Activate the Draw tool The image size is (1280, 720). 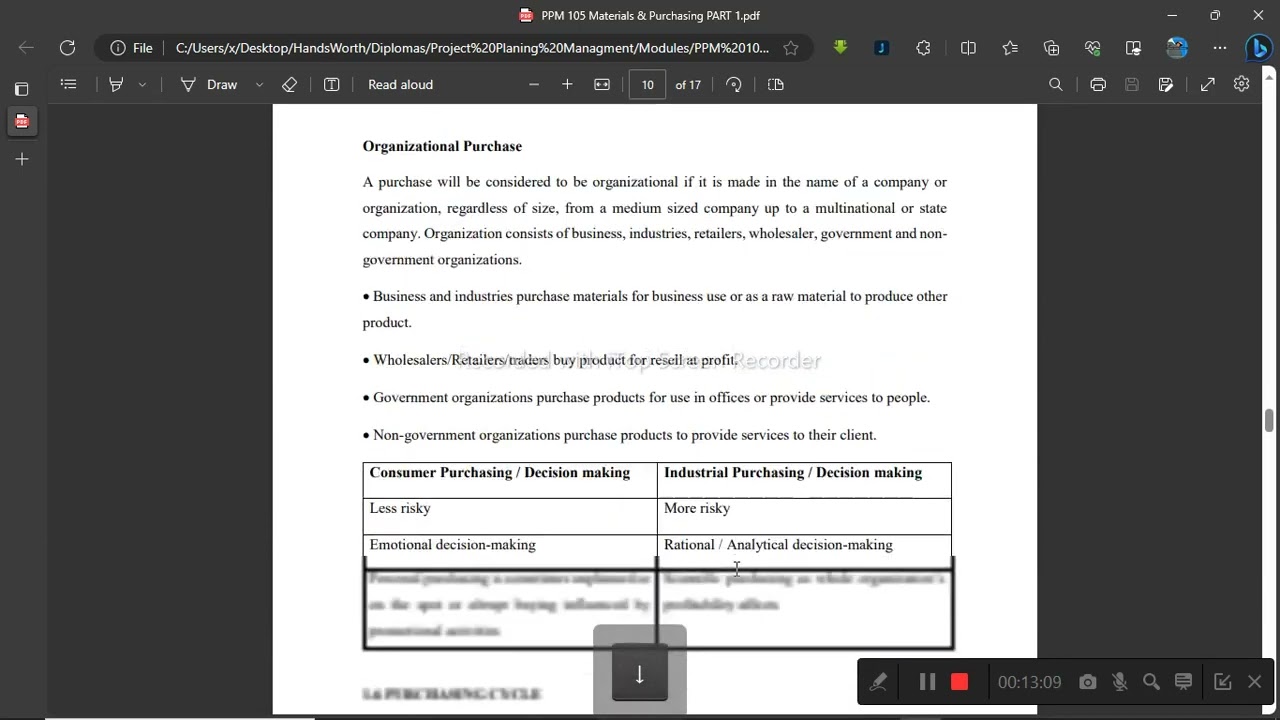coord(209,84)
